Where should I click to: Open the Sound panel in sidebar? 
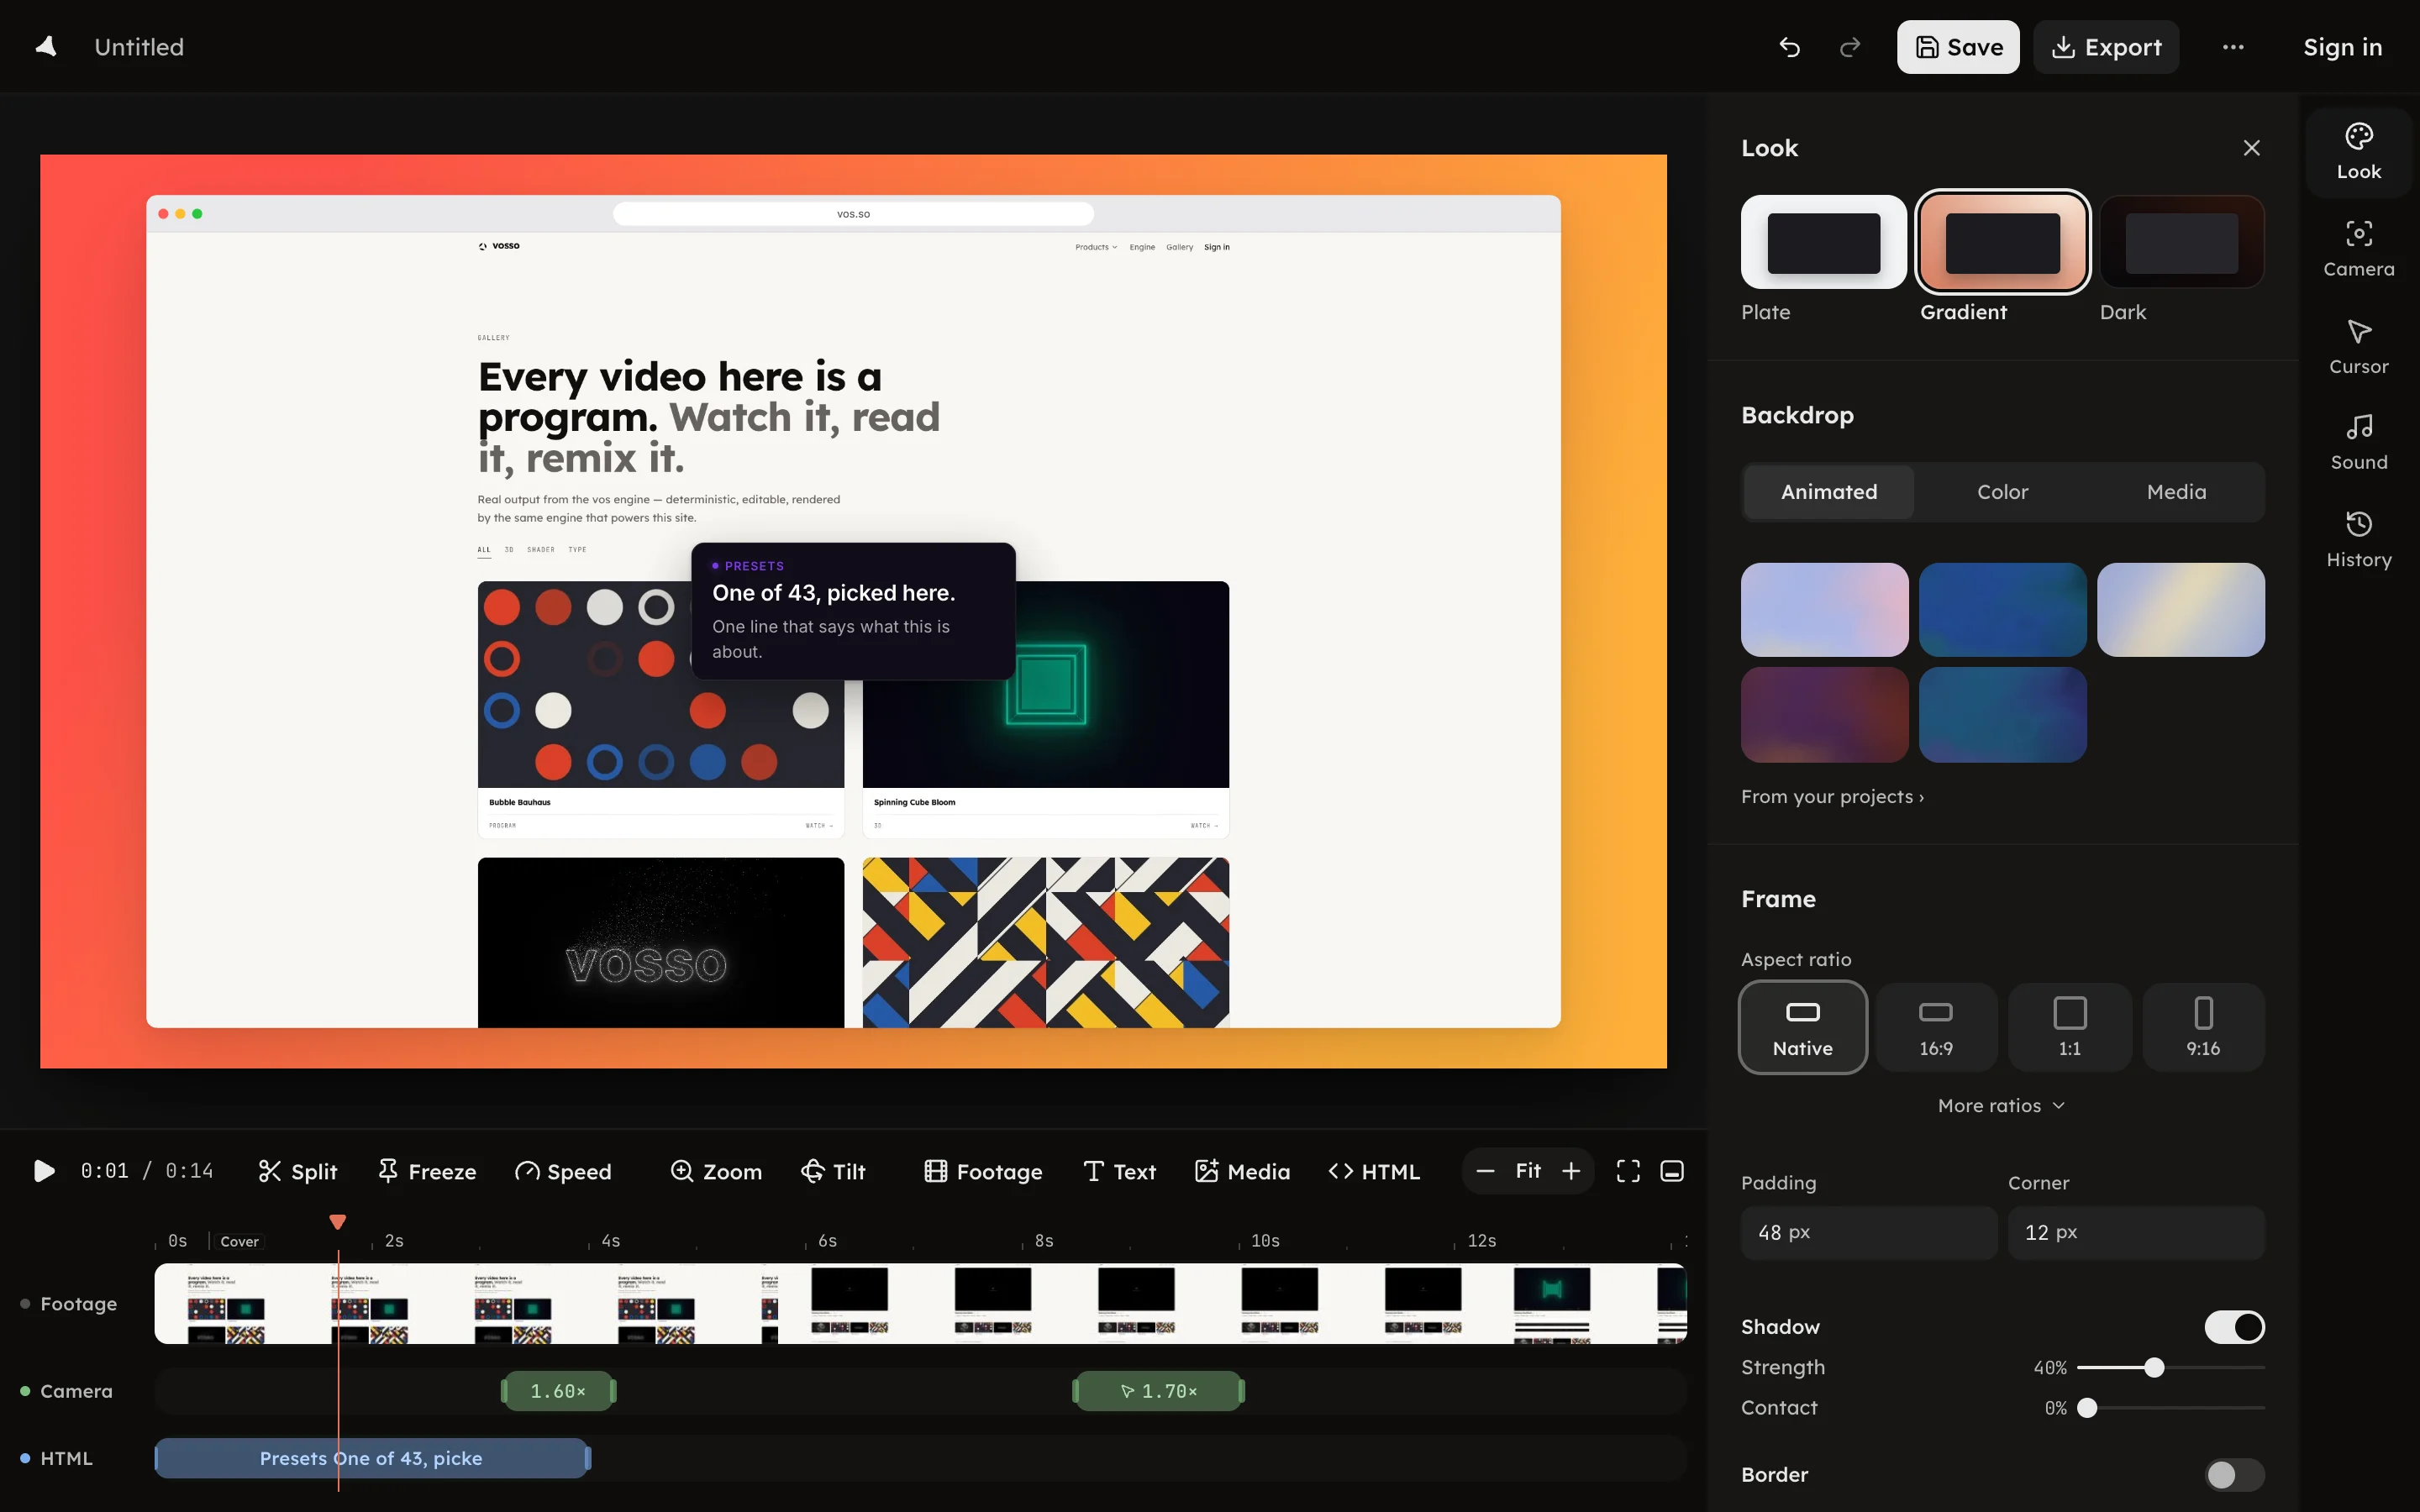[2358, 443]
